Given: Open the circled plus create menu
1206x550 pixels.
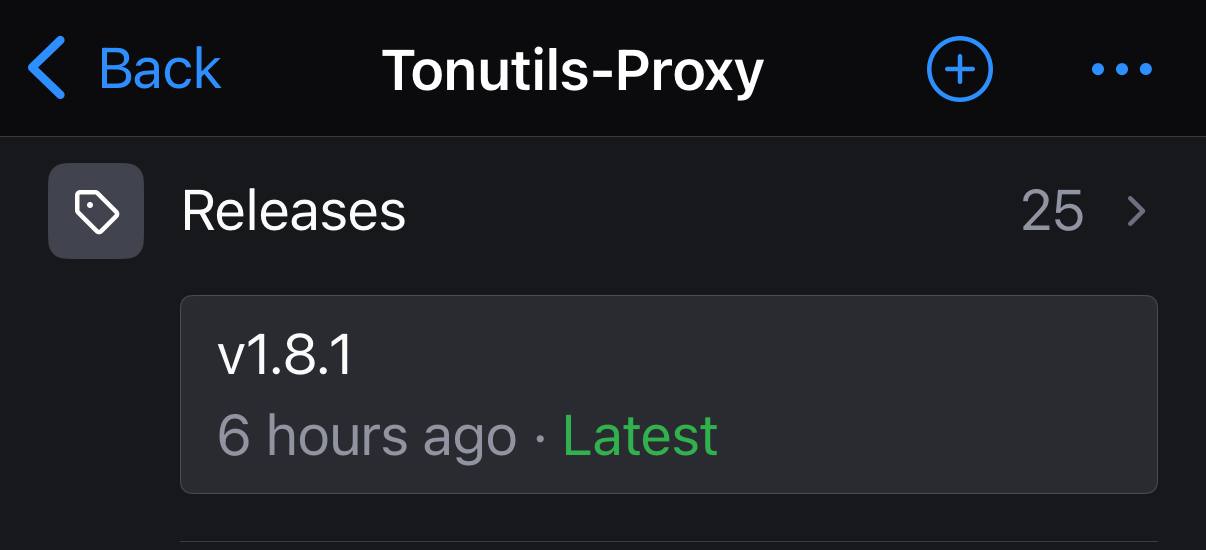Looking at the screenshot, I should pyautogui.click(x=960, y=69).
